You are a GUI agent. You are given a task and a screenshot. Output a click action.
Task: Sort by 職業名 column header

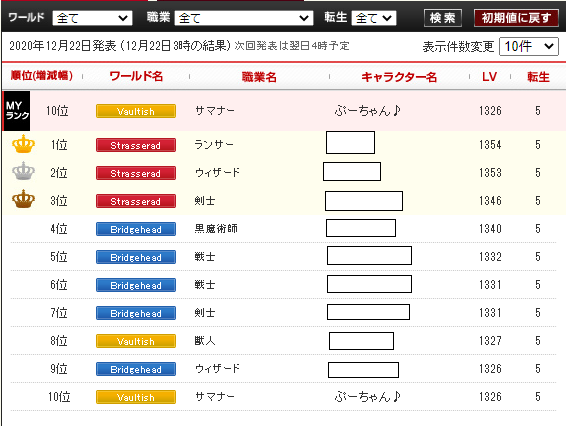point(259,77)
